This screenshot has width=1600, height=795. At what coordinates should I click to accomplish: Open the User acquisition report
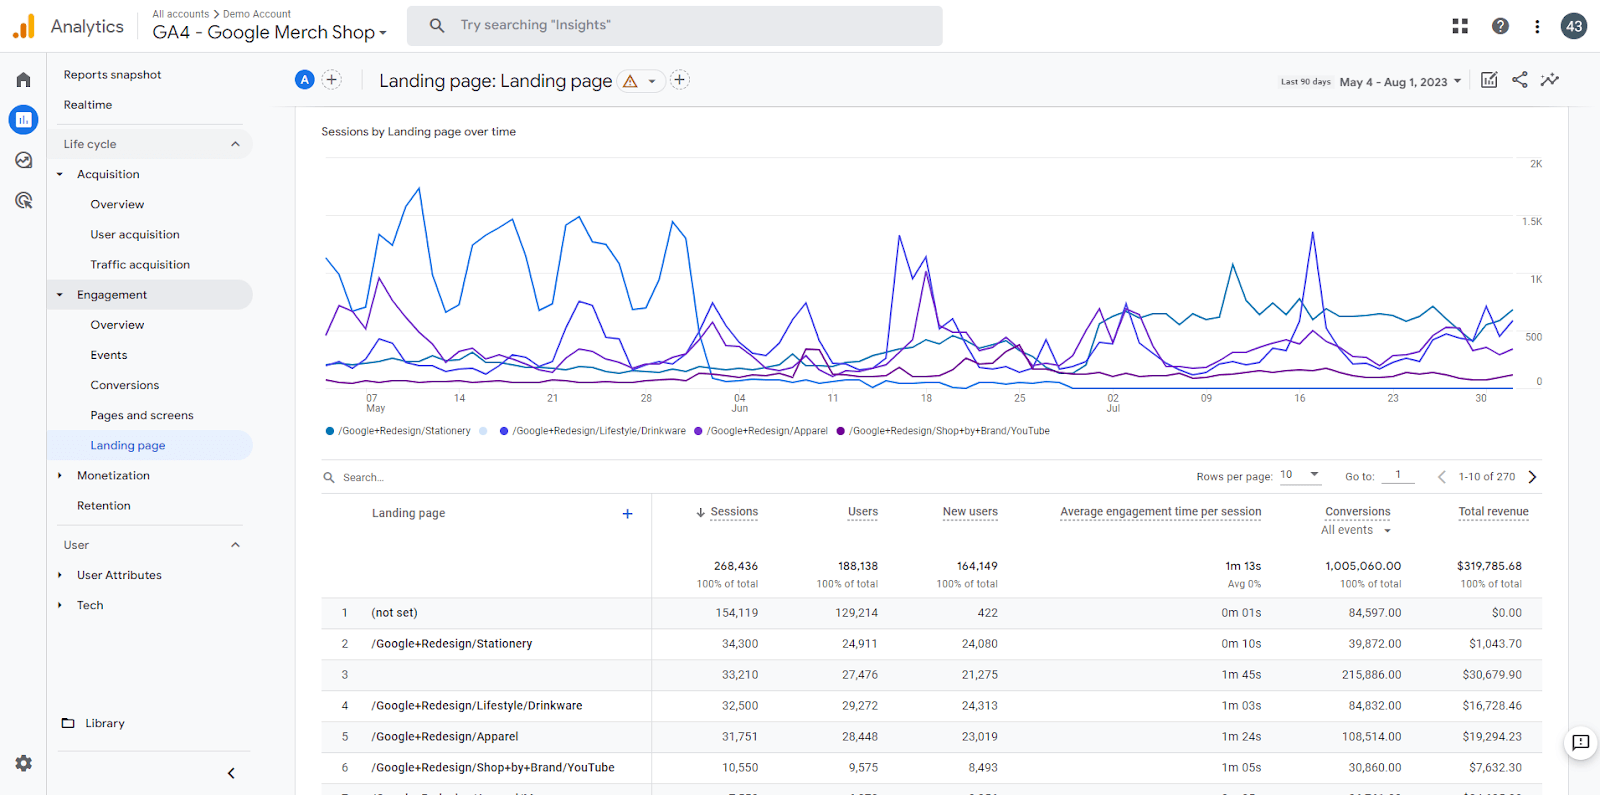(x=135, y=235)
